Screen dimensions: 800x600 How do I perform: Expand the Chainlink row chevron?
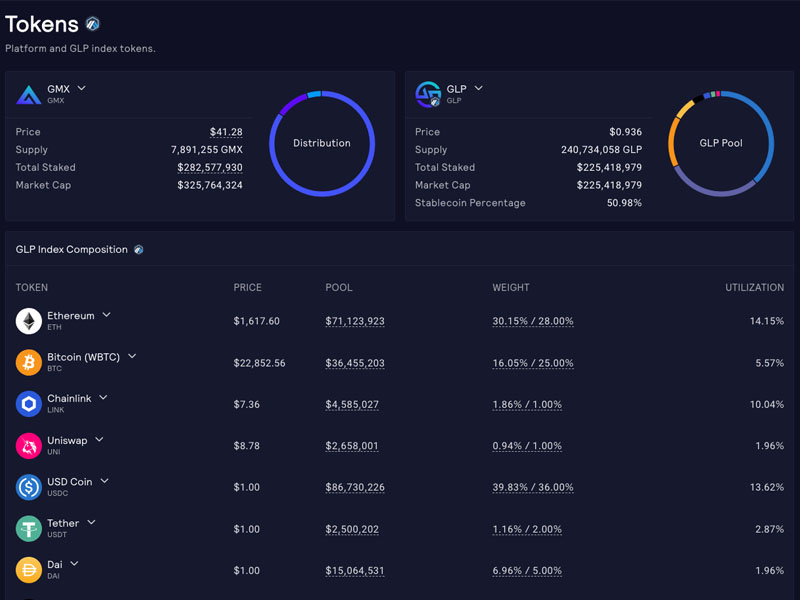click(x=103, y=397)
